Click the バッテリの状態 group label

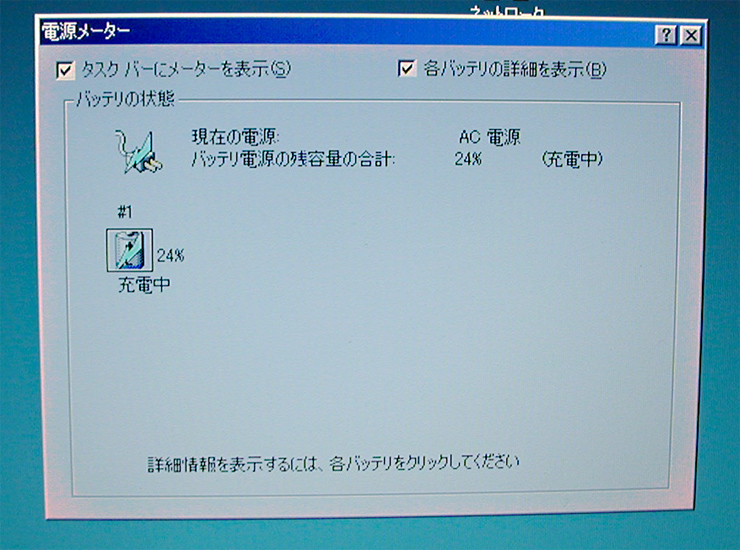click(126, 99)
